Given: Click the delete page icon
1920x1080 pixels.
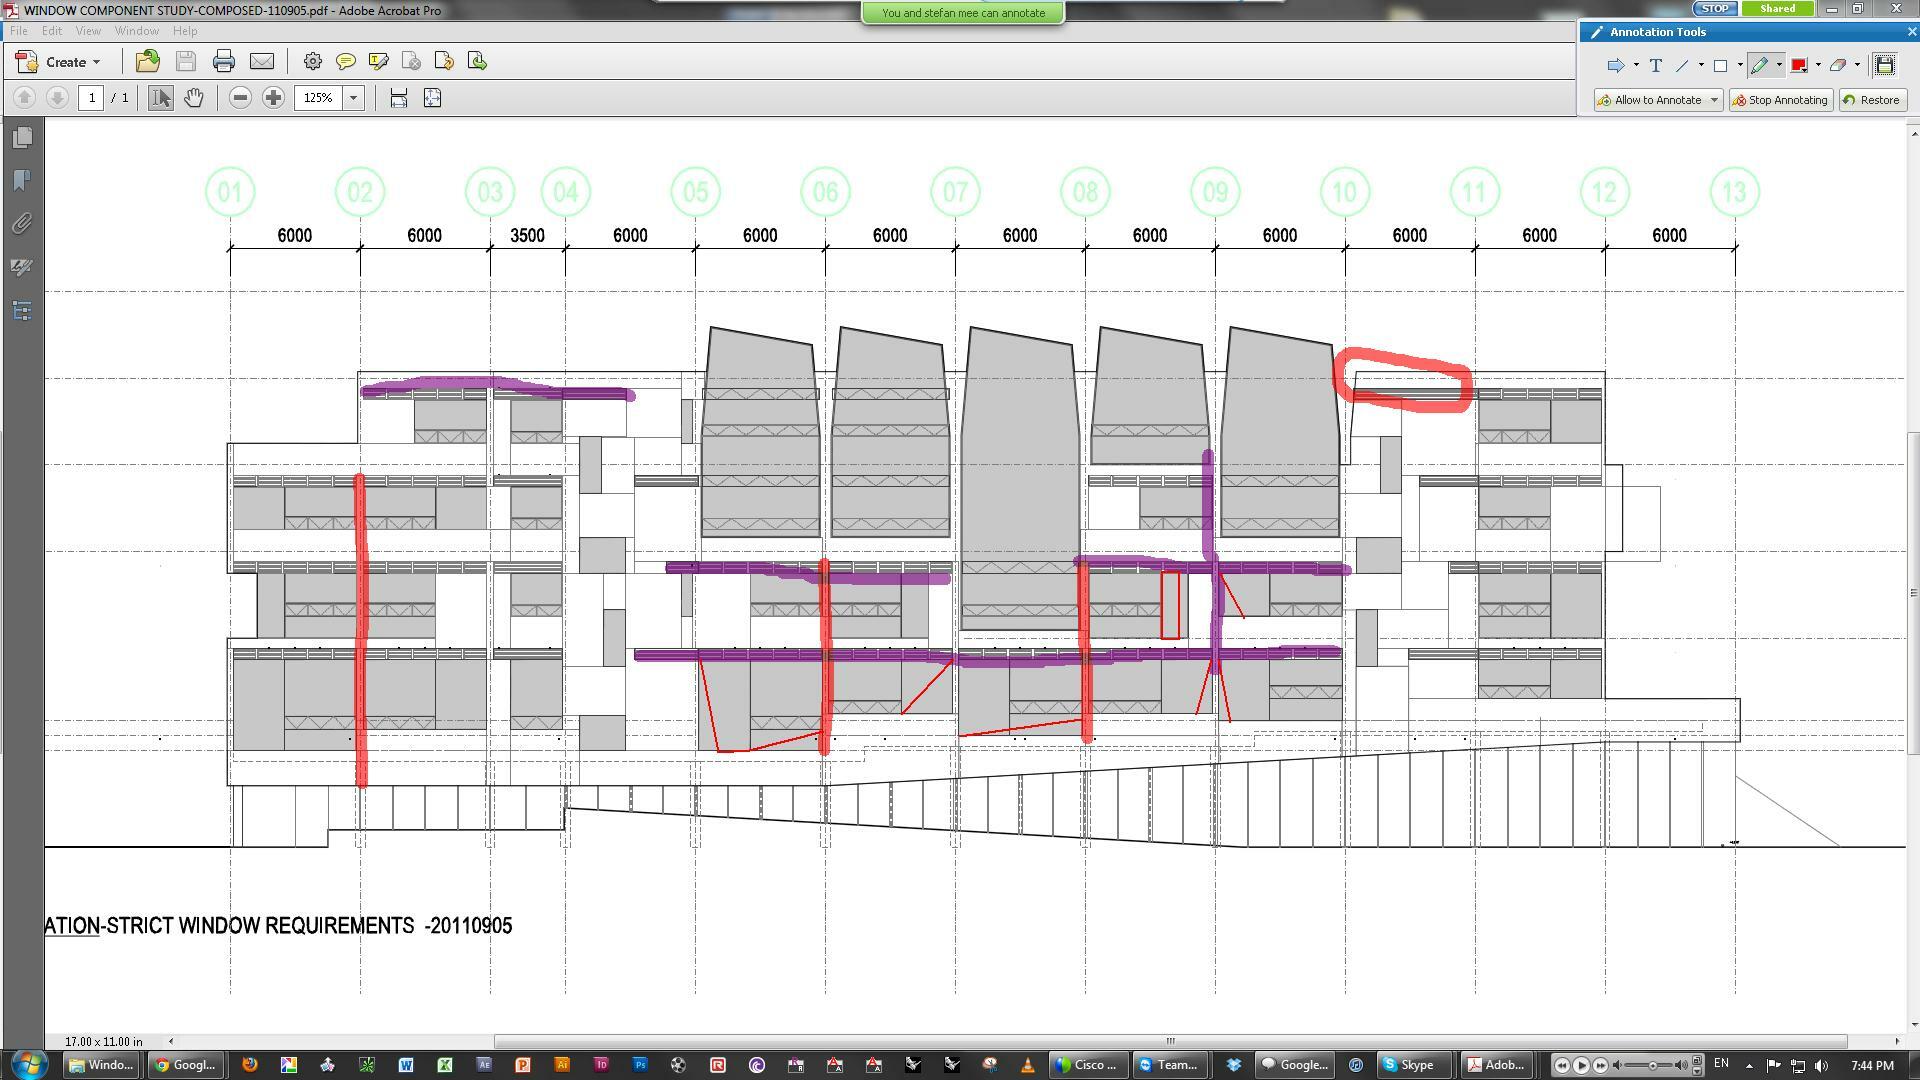Looking at the screenshot, I should (411, 62).
